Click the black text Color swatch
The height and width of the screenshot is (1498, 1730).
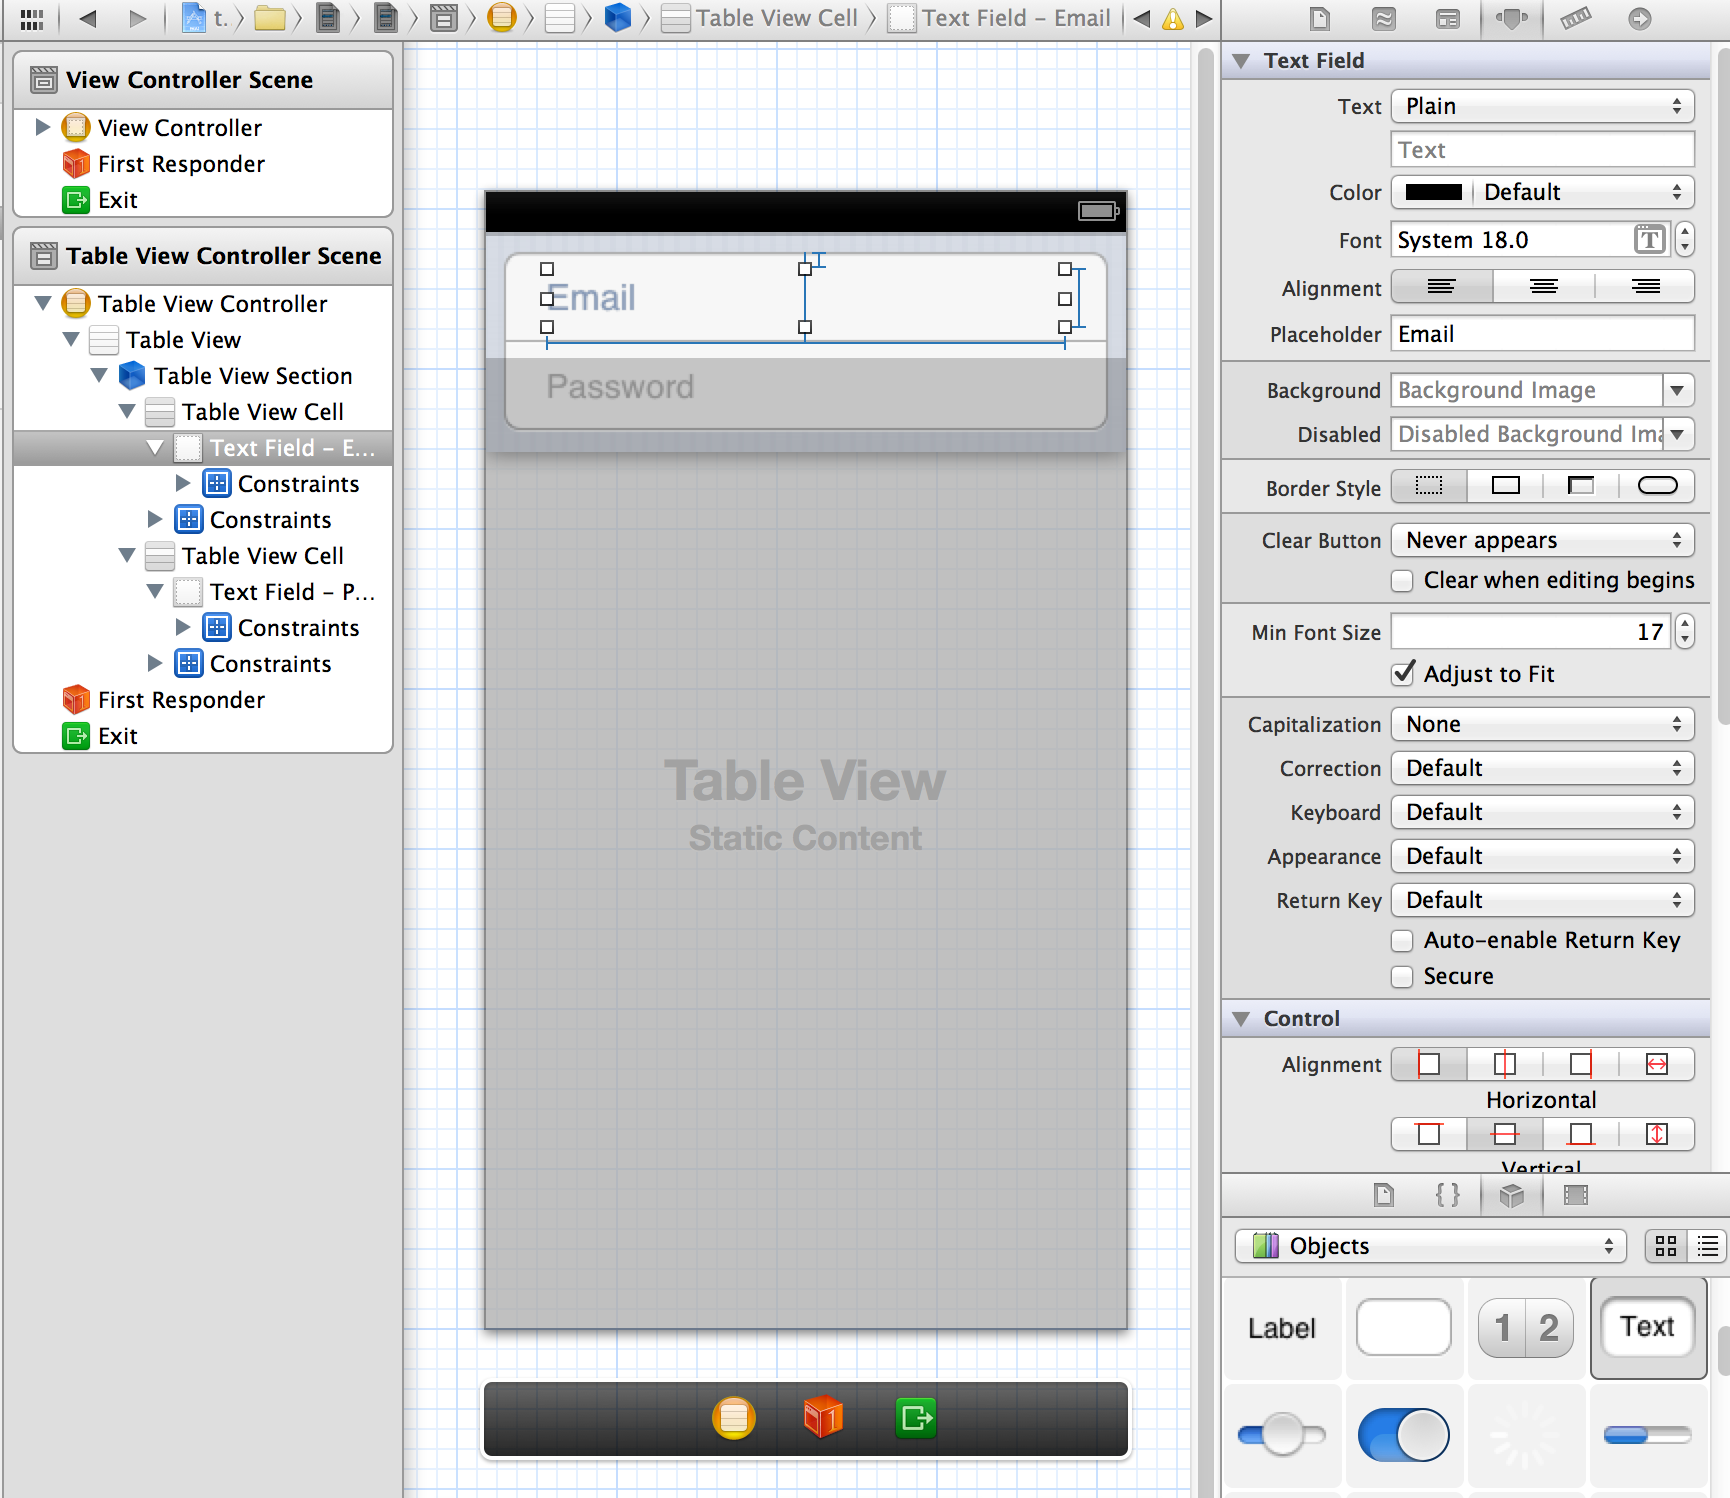(1433, 193)
